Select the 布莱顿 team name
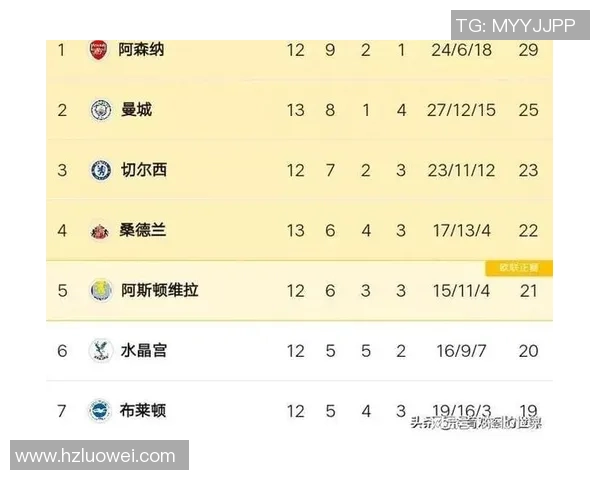 (x=143, y=410)
